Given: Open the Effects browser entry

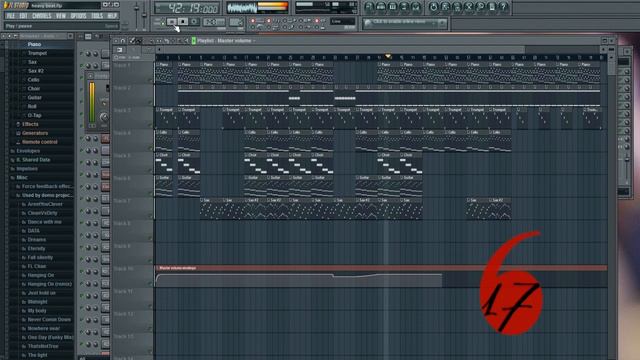Looking at the screenshot, I should pos(30,124).
